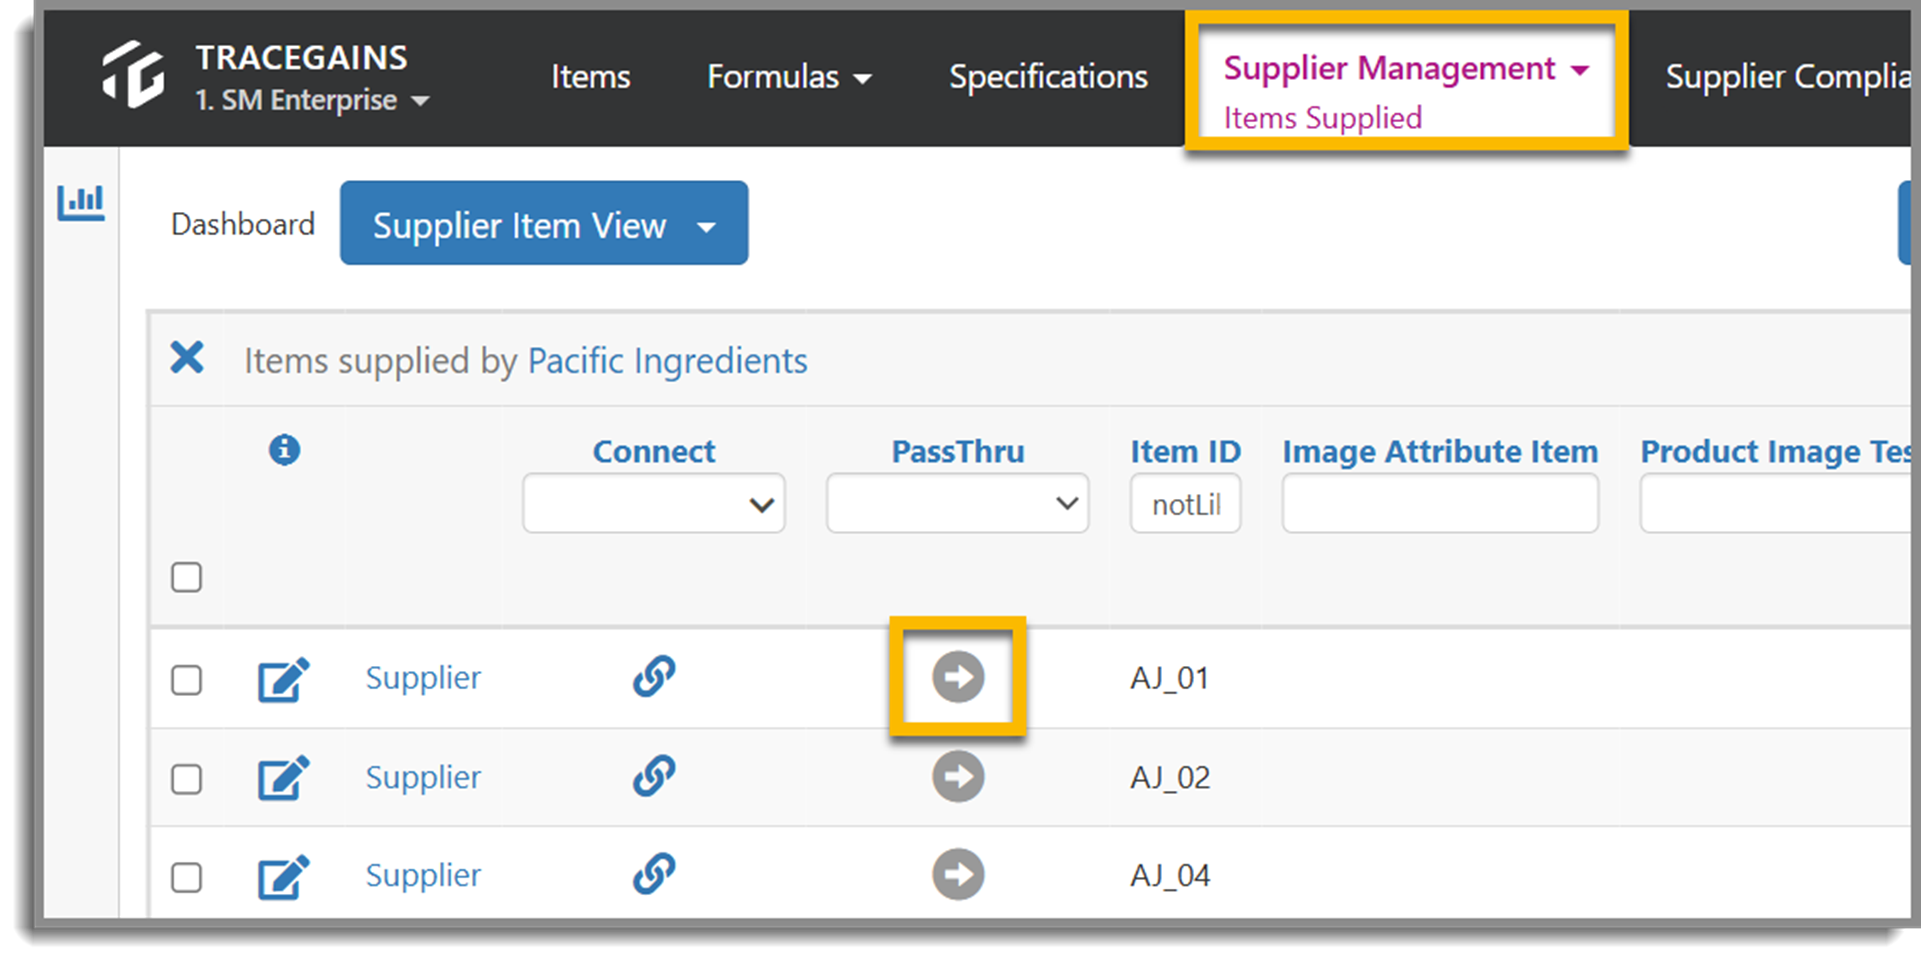The image size is (1921, 962).
Task: Open the Specifications menu
Action: coord(1048,77)
